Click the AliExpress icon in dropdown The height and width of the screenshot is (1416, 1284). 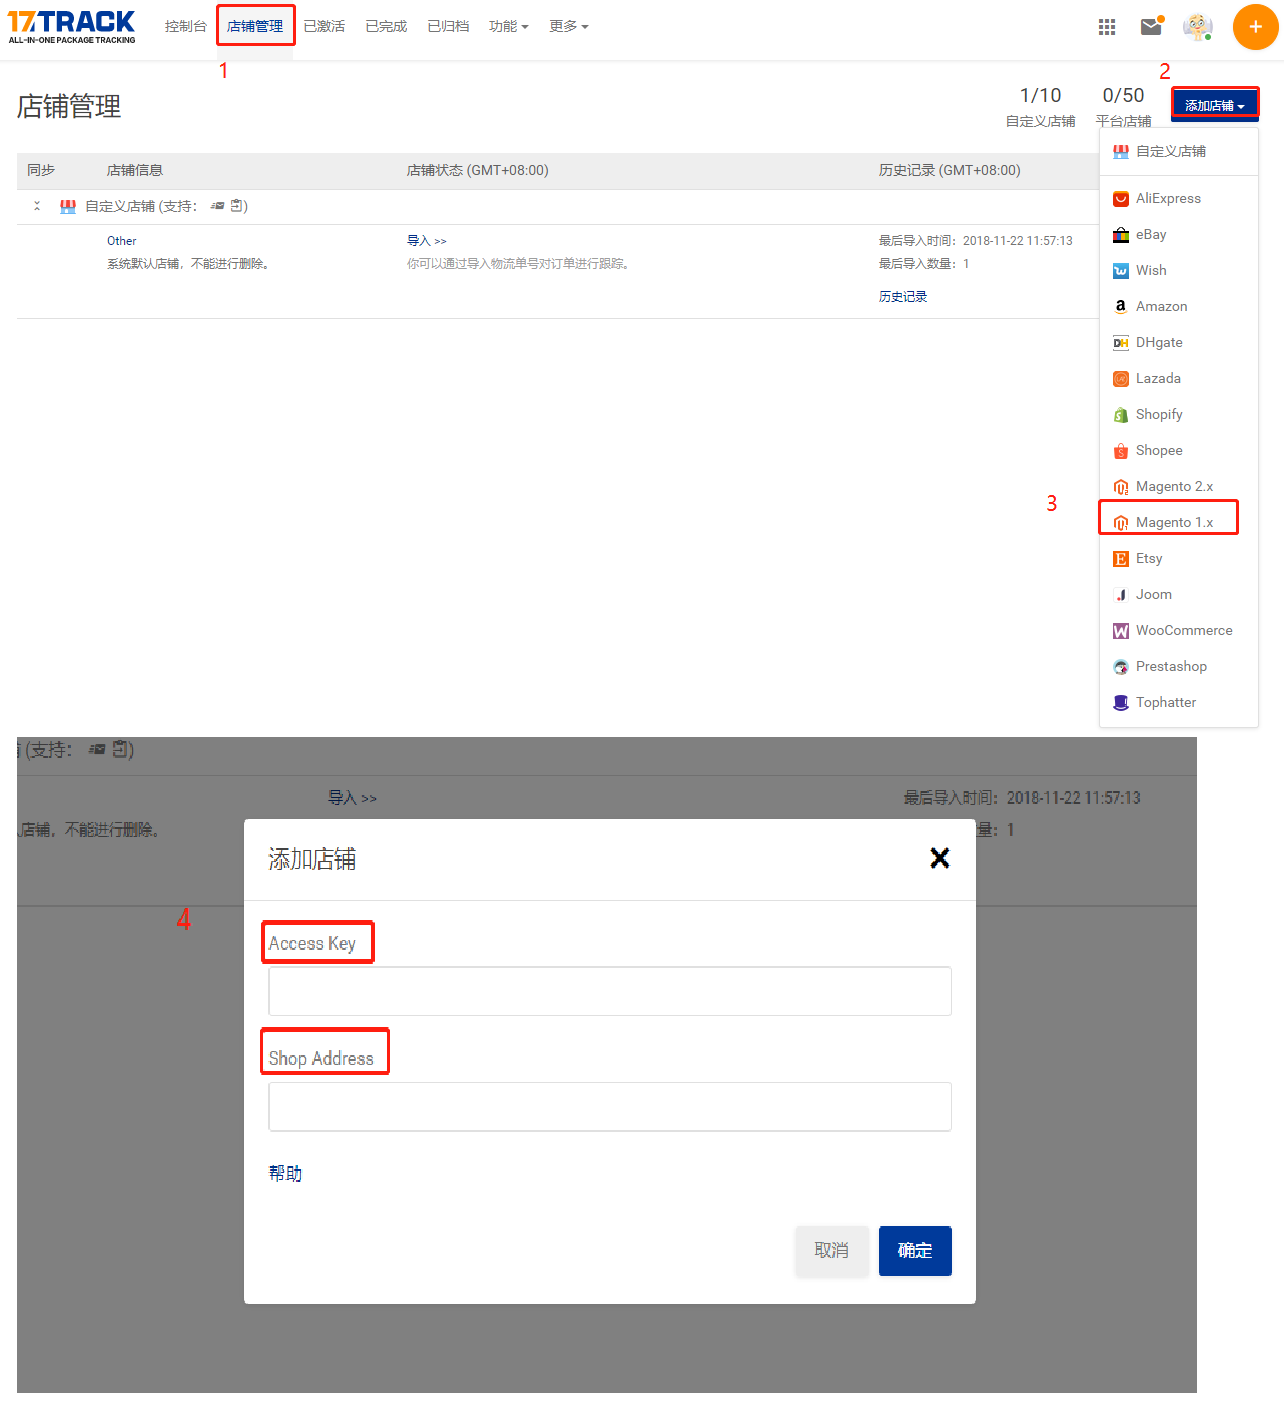click(1121, 199)
